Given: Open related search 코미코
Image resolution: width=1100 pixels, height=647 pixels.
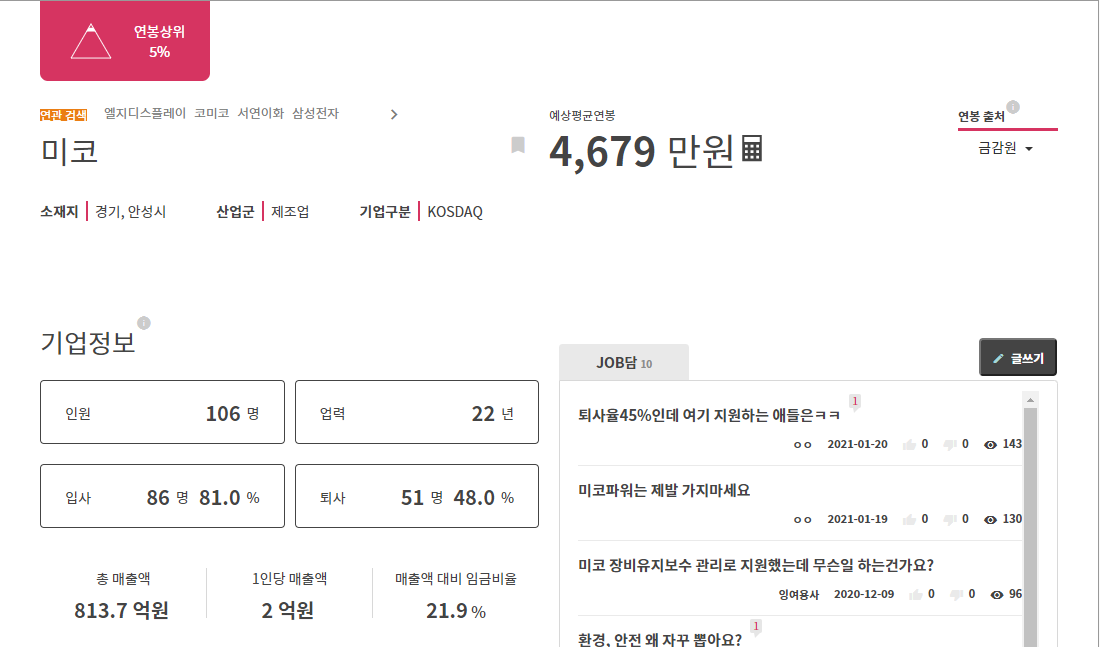Looking at the screenshot, I should (x=212, y=114).
